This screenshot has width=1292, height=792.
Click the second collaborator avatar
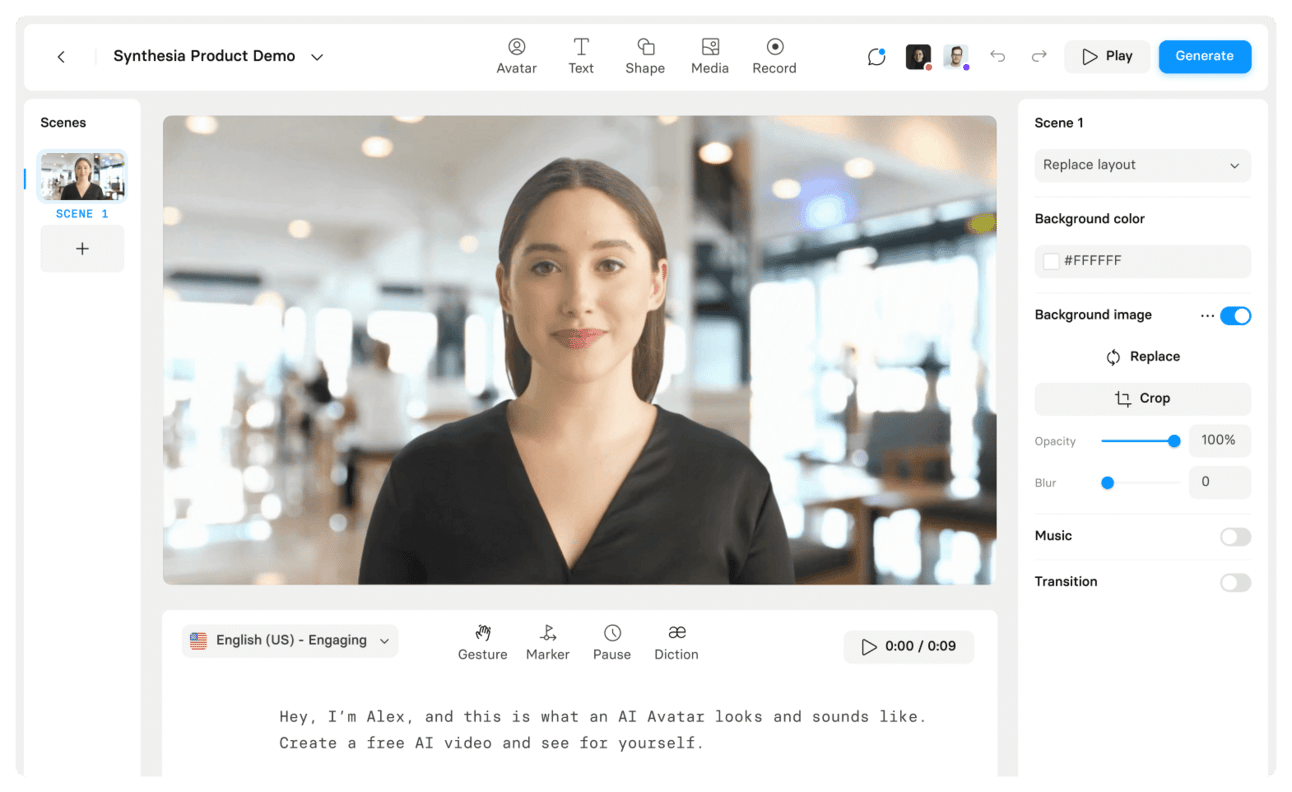coord(956,57)
